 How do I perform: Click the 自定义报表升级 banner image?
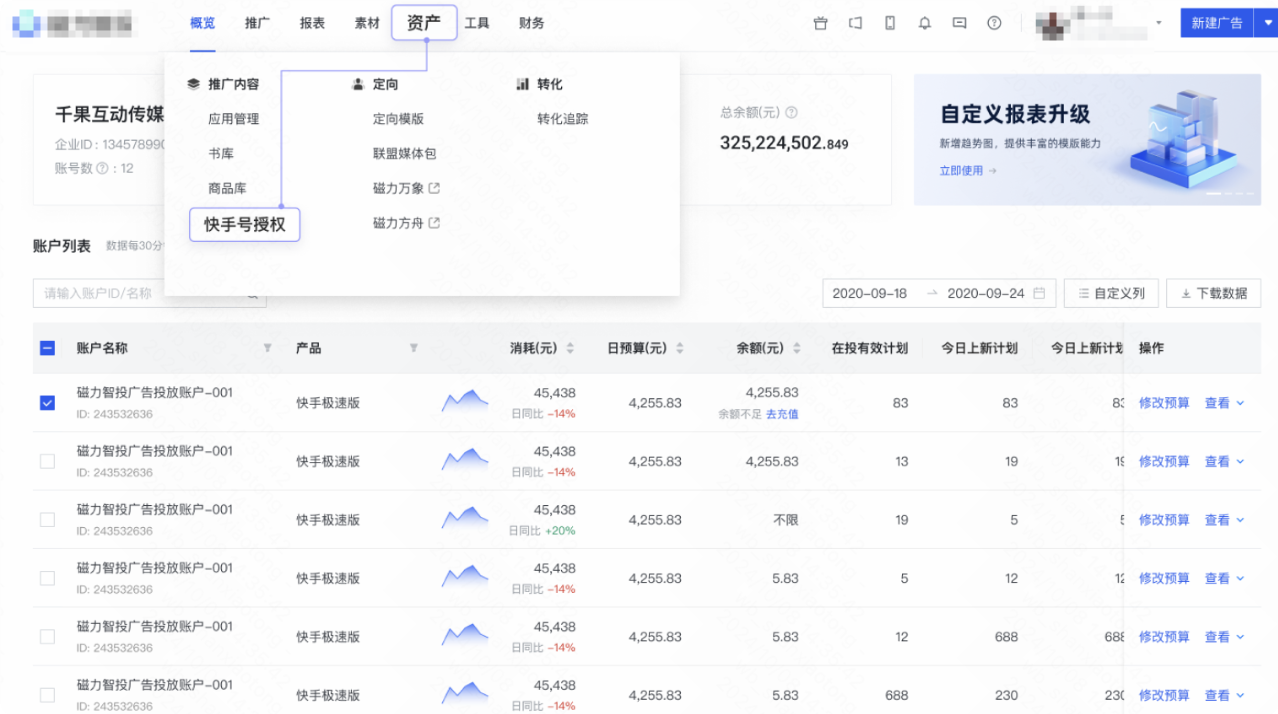(1087, 139)
